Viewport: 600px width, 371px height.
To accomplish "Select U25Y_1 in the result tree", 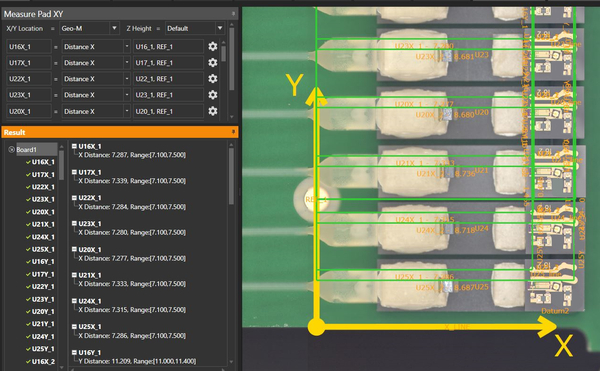I will 43,349.
